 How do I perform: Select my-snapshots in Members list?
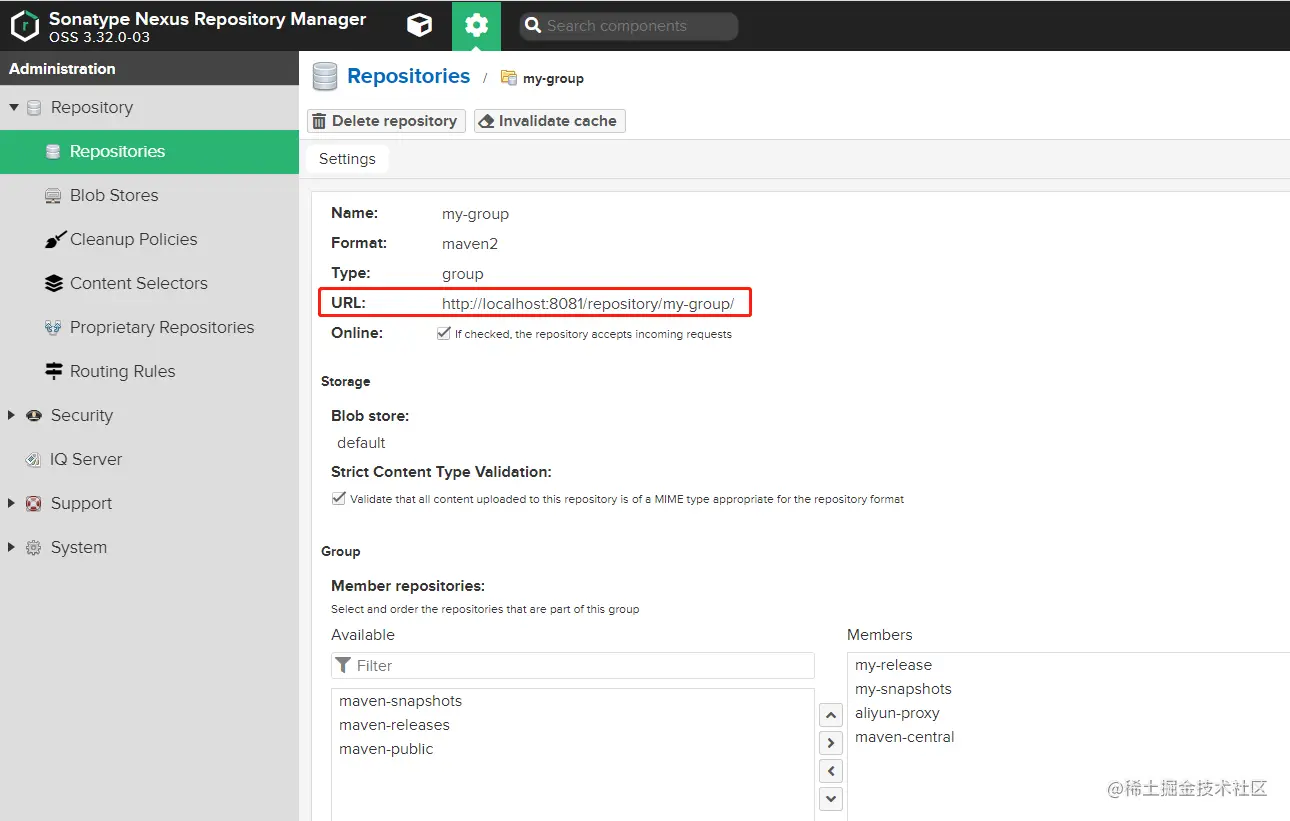(1068, 689)
